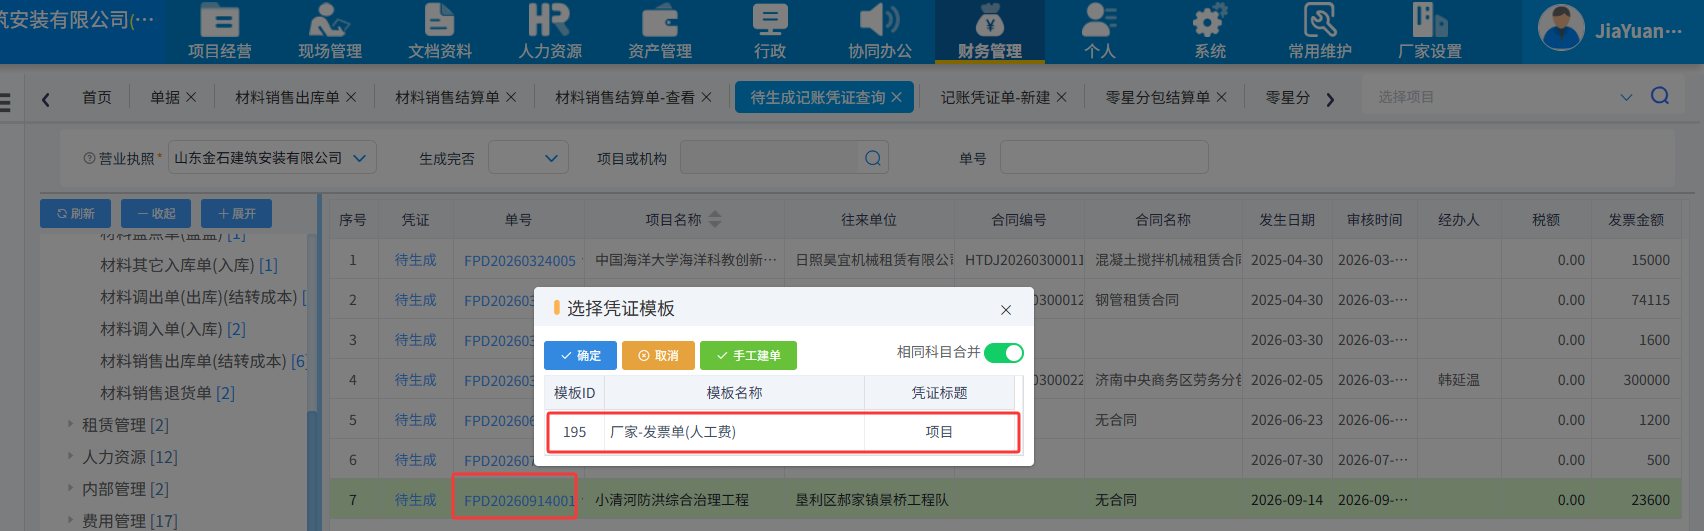This screenshot has height=531, width=1704.
Task: Click the search icon beside 选择项目
Action: 1660,96
